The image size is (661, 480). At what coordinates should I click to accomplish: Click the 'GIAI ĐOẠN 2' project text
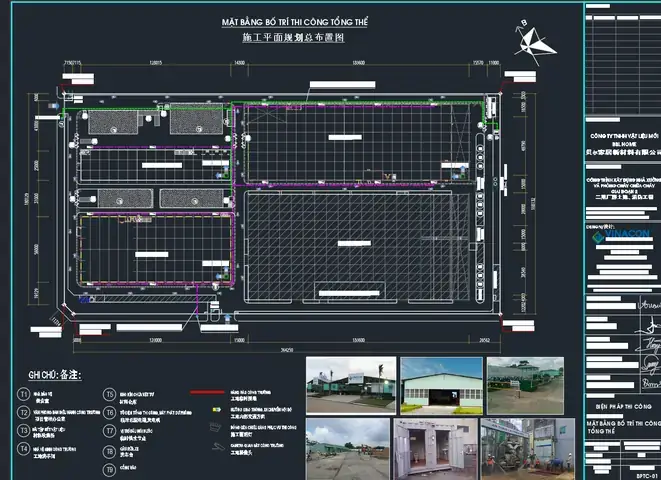pyautogui.click(x=624, y=191)
